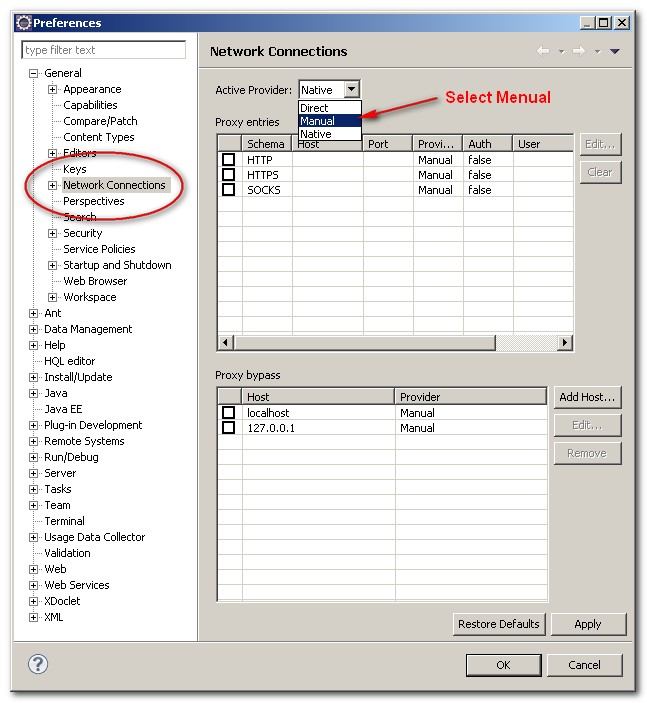Screen dimensions: 647x703
Task: Go forward using the forward arrow icon
Action: (x=579, y=51)
